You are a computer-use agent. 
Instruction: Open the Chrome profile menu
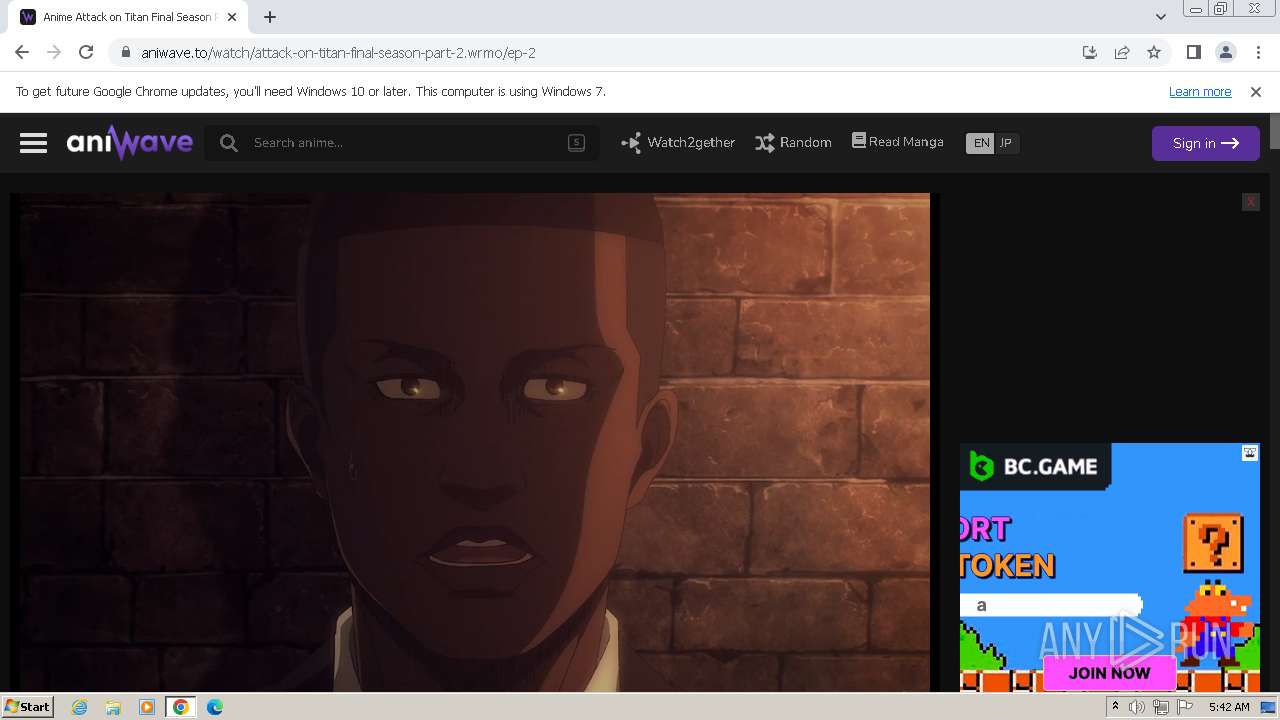coord(1225,53)
